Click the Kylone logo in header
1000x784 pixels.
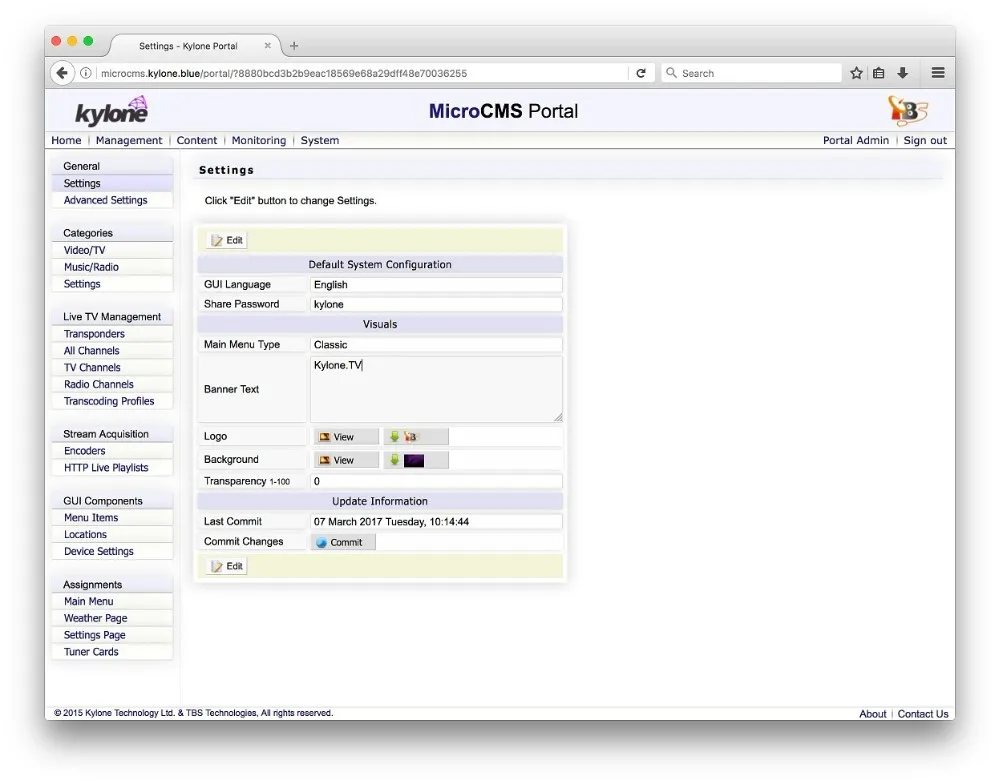[111, 111]
